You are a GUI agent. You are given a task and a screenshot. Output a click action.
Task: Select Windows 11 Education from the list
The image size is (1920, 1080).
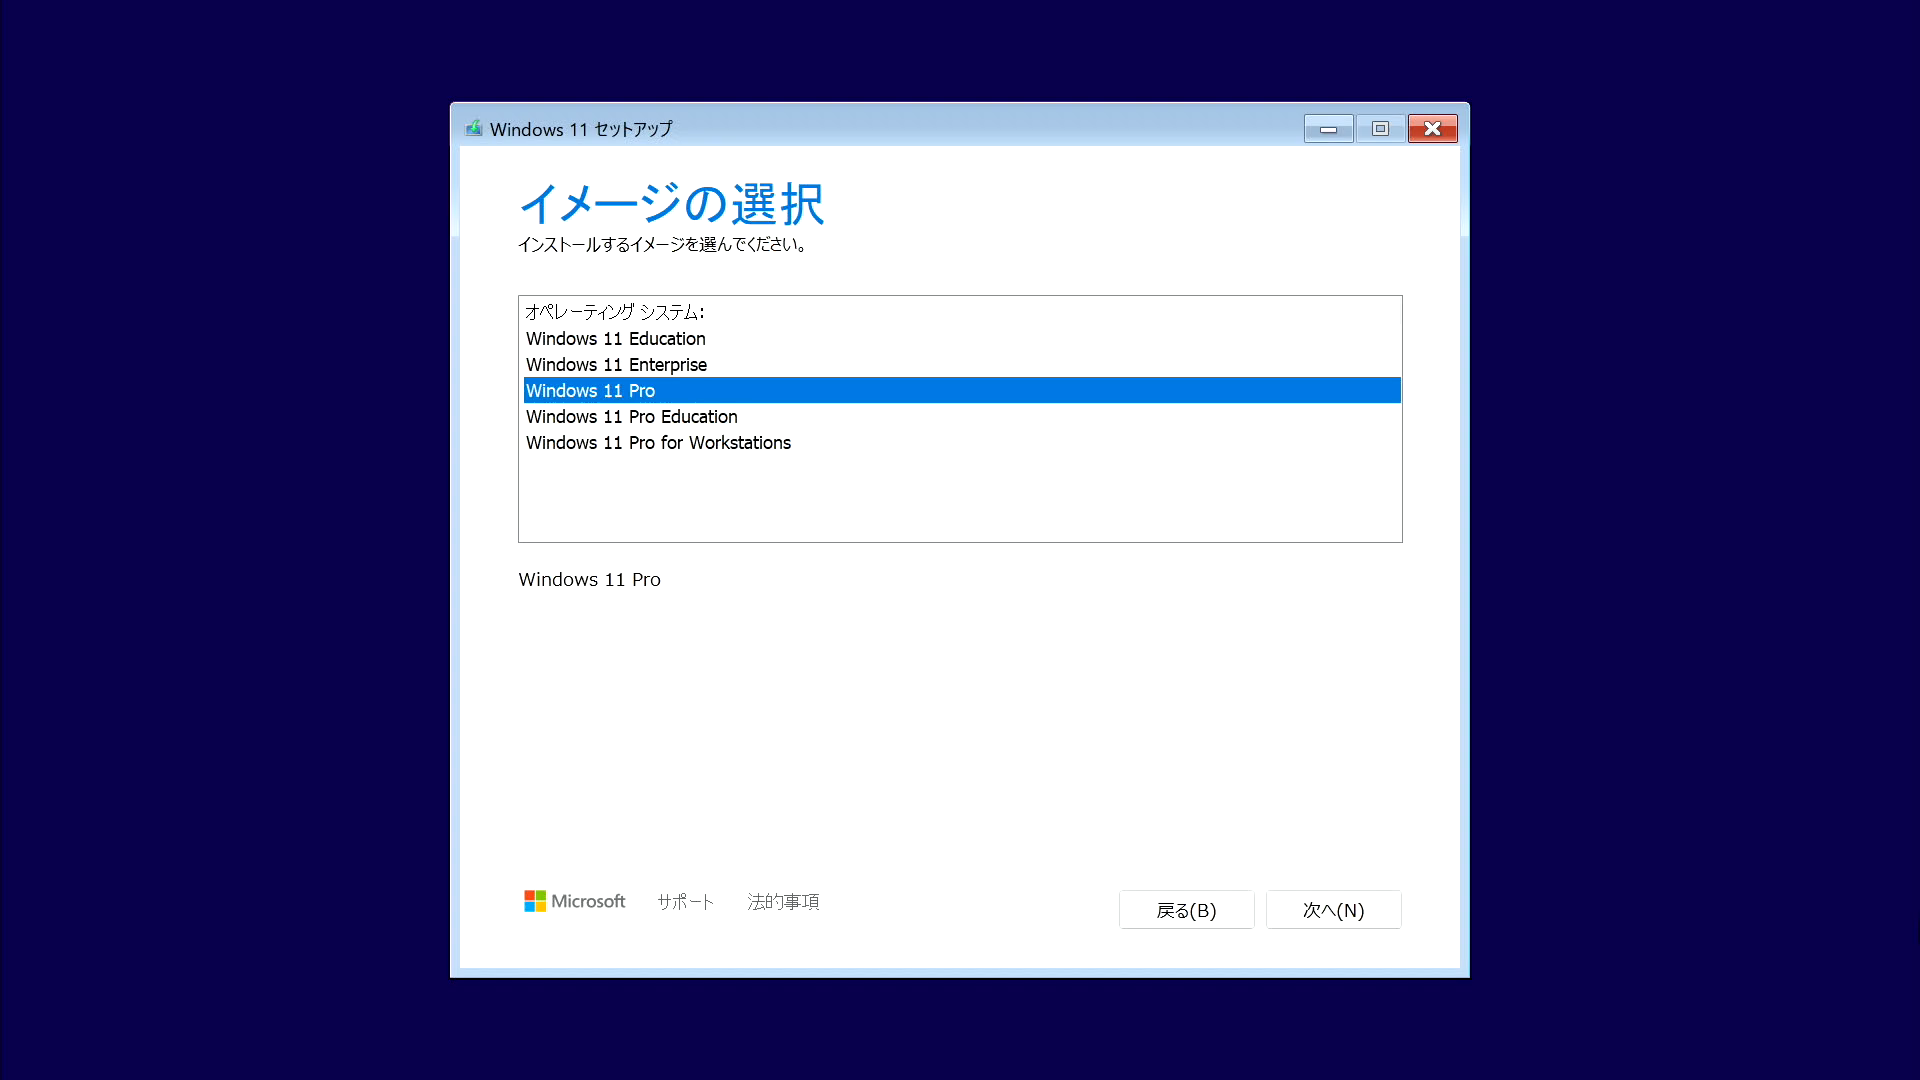pyautogui.click(x=962, y=339)
